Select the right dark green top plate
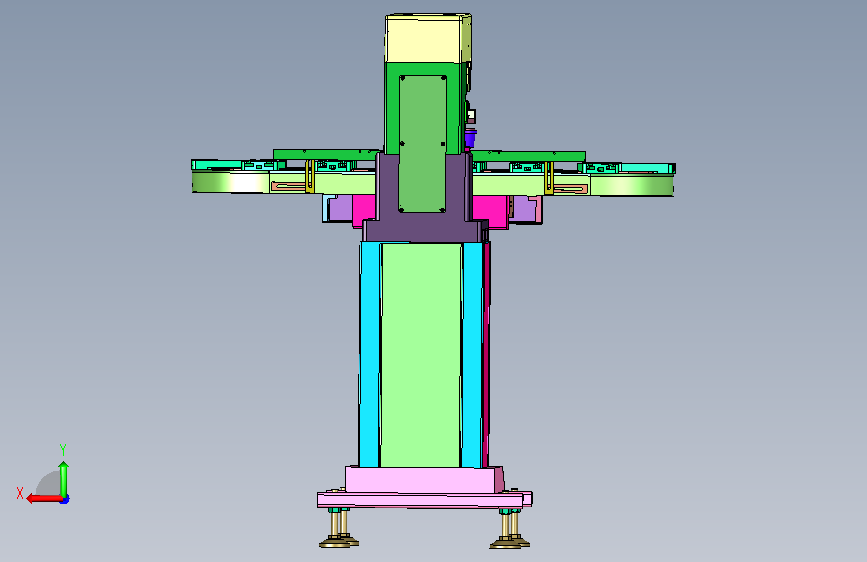This screenshot has height=562, width=867. point(528,157)
